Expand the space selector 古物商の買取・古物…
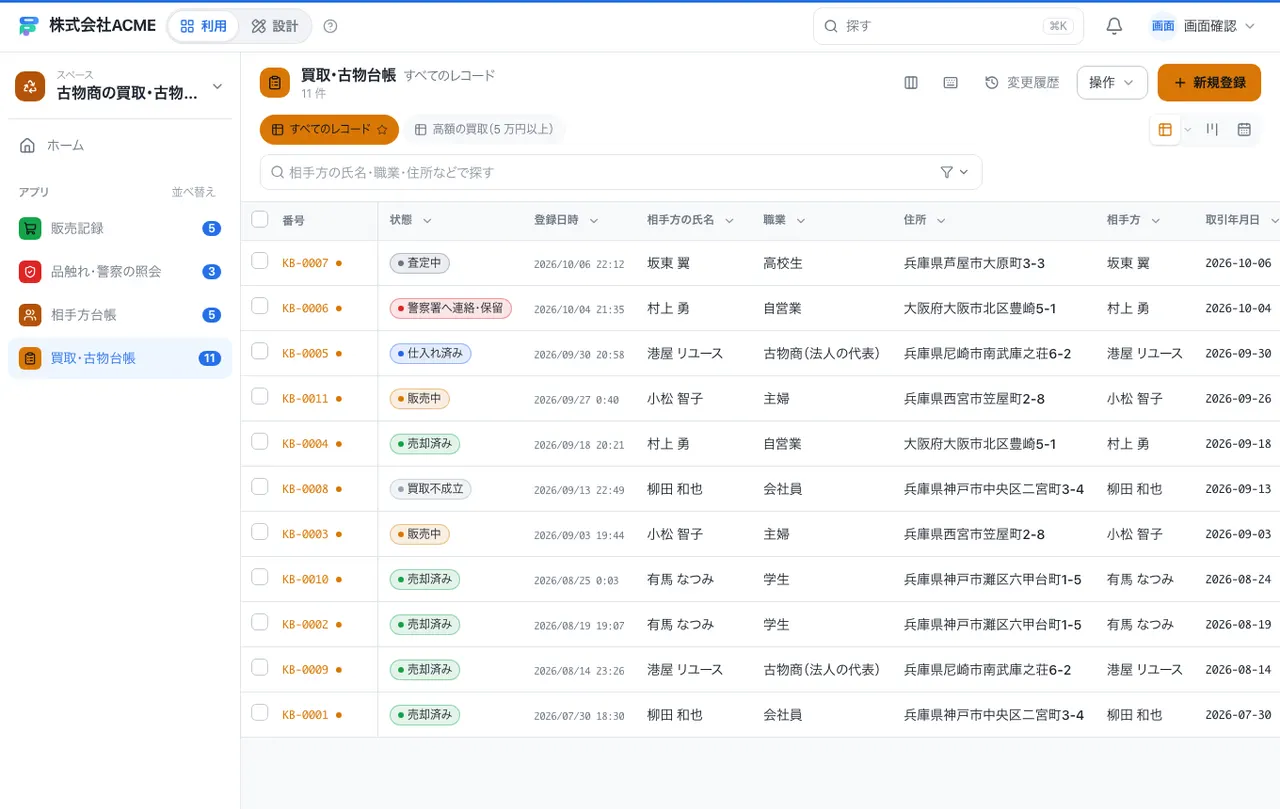 coord(120,86)
